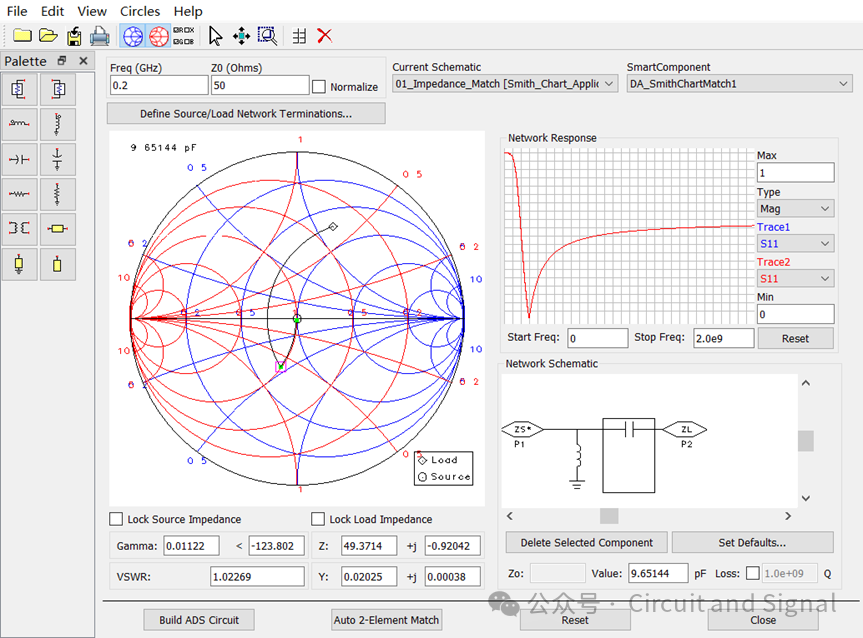Enable the Normalize checkbox
The image size is (863, 638).
pyautogui.click(x=319, y=86)
